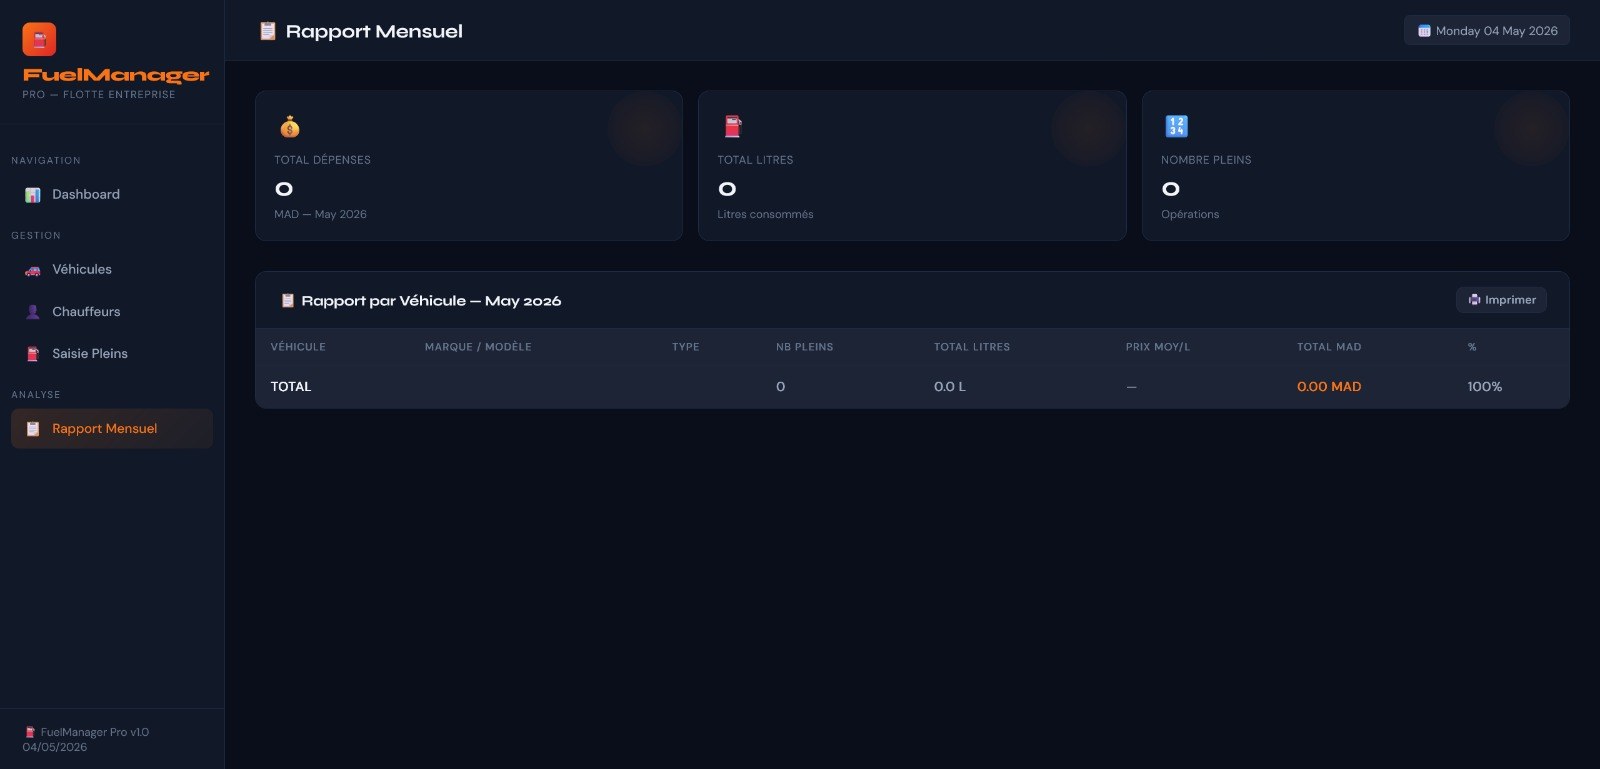The width and height of the screenshot is (1600, 769).
Task: Click the % column header
Action: tap(1472, 347)
